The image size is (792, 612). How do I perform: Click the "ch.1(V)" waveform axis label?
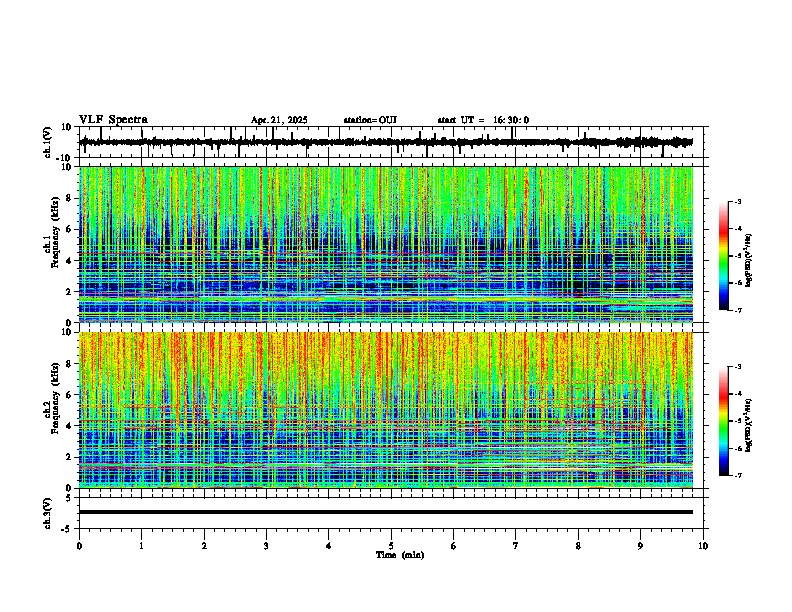(48, 142)
